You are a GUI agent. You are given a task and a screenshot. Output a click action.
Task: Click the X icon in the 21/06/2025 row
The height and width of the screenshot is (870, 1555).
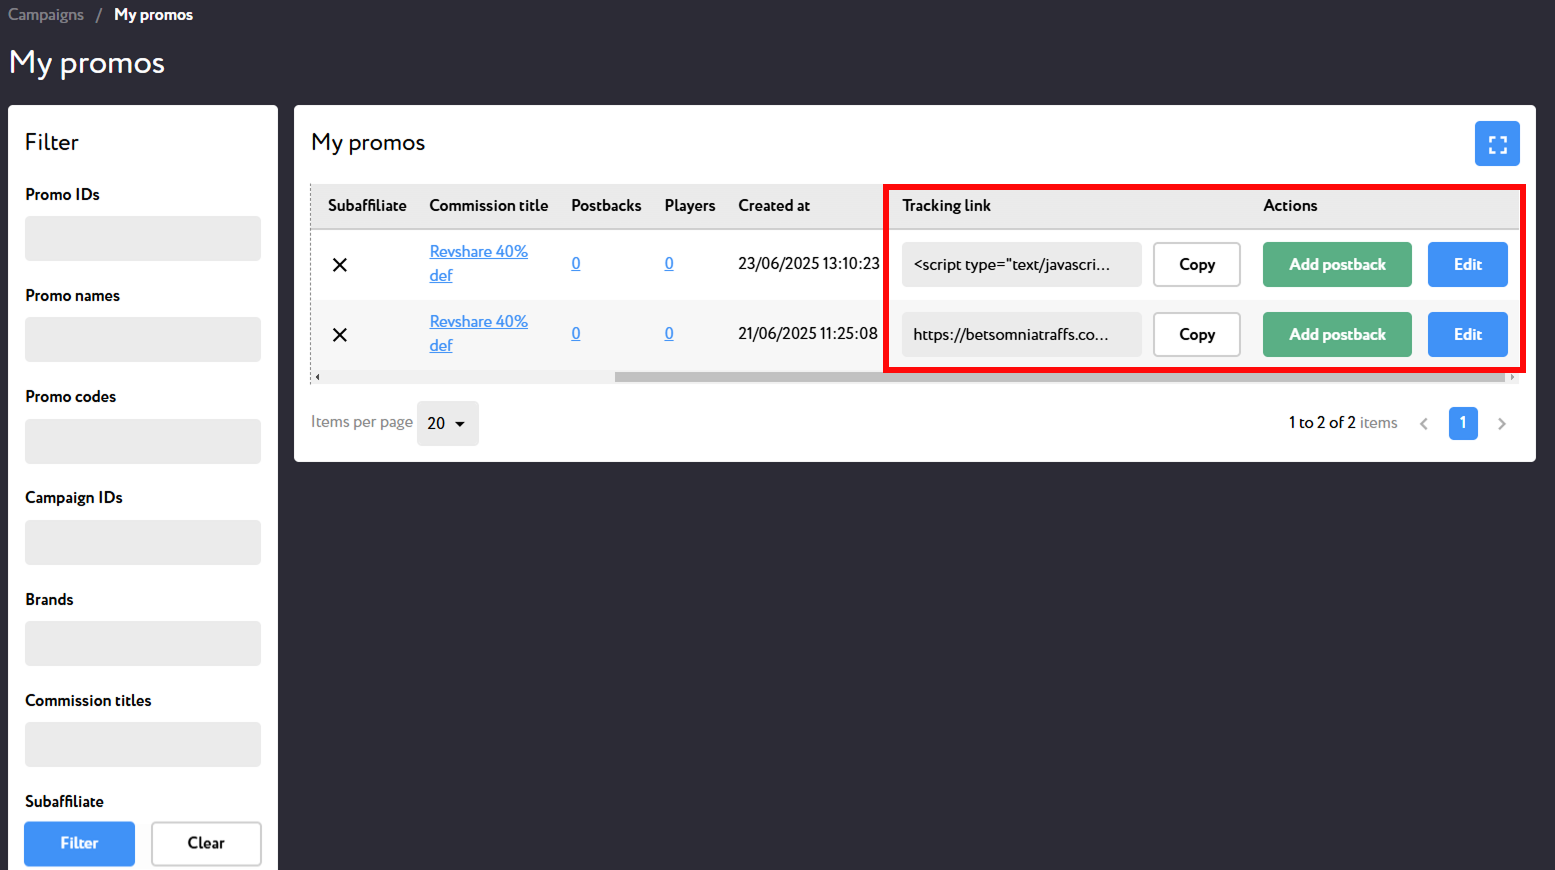[x=340, y=335]
